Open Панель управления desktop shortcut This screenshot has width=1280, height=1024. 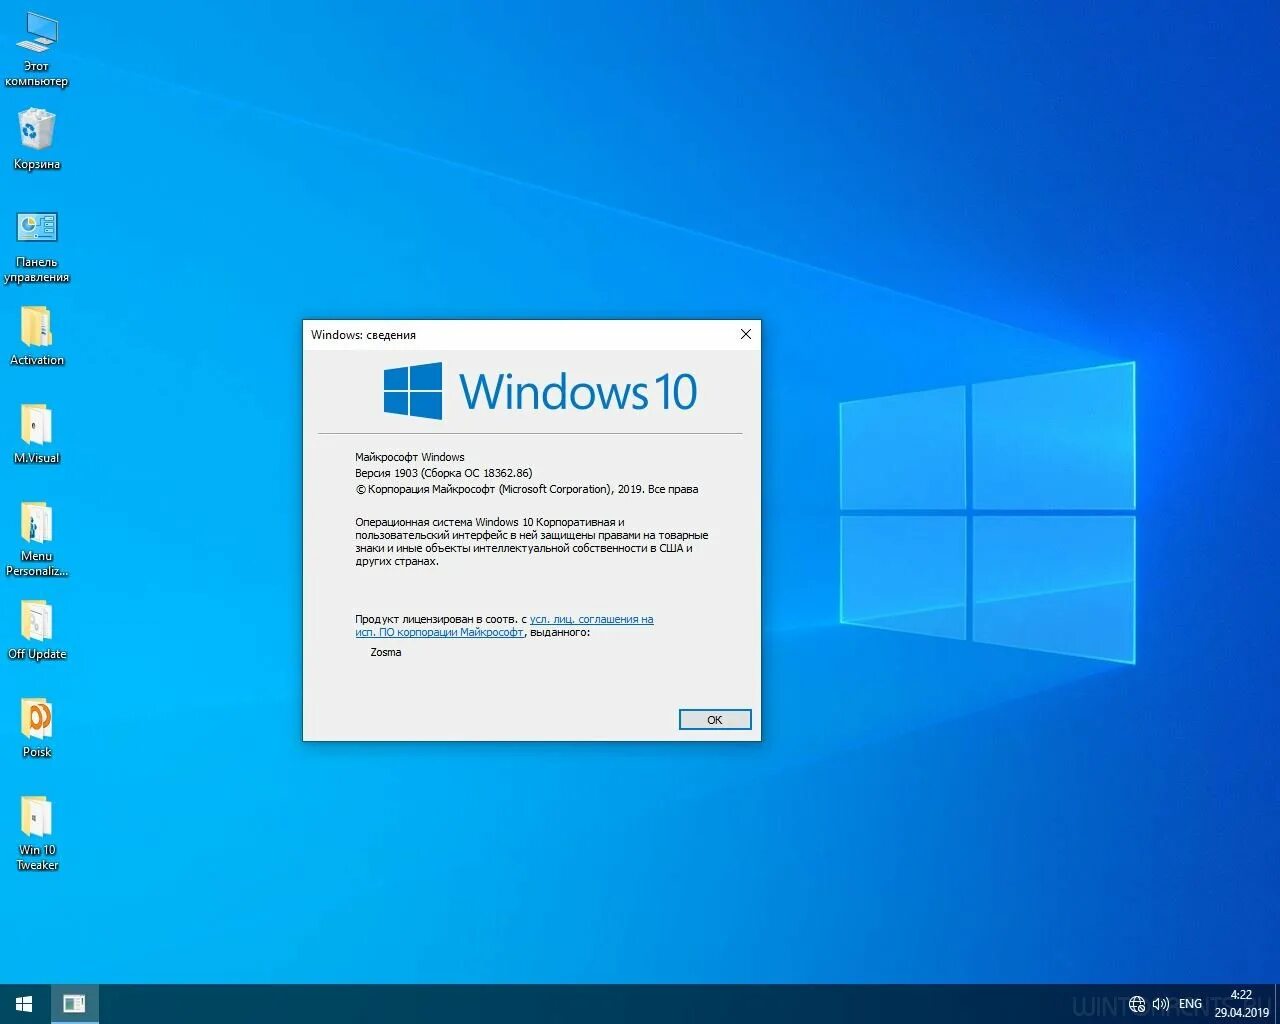point(37,246)
